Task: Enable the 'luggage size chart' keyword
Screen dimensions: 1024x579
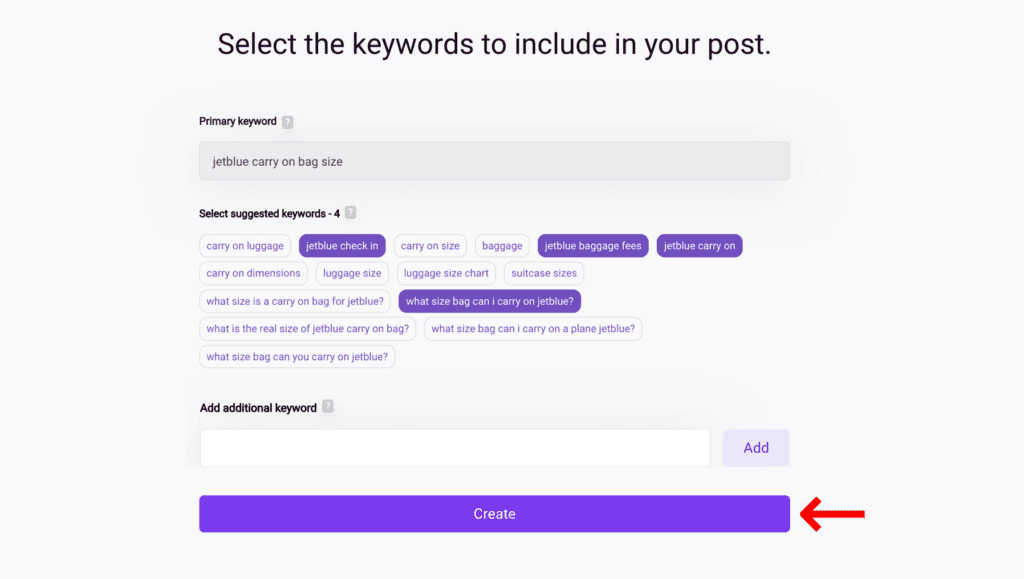Action: (447, 273)
